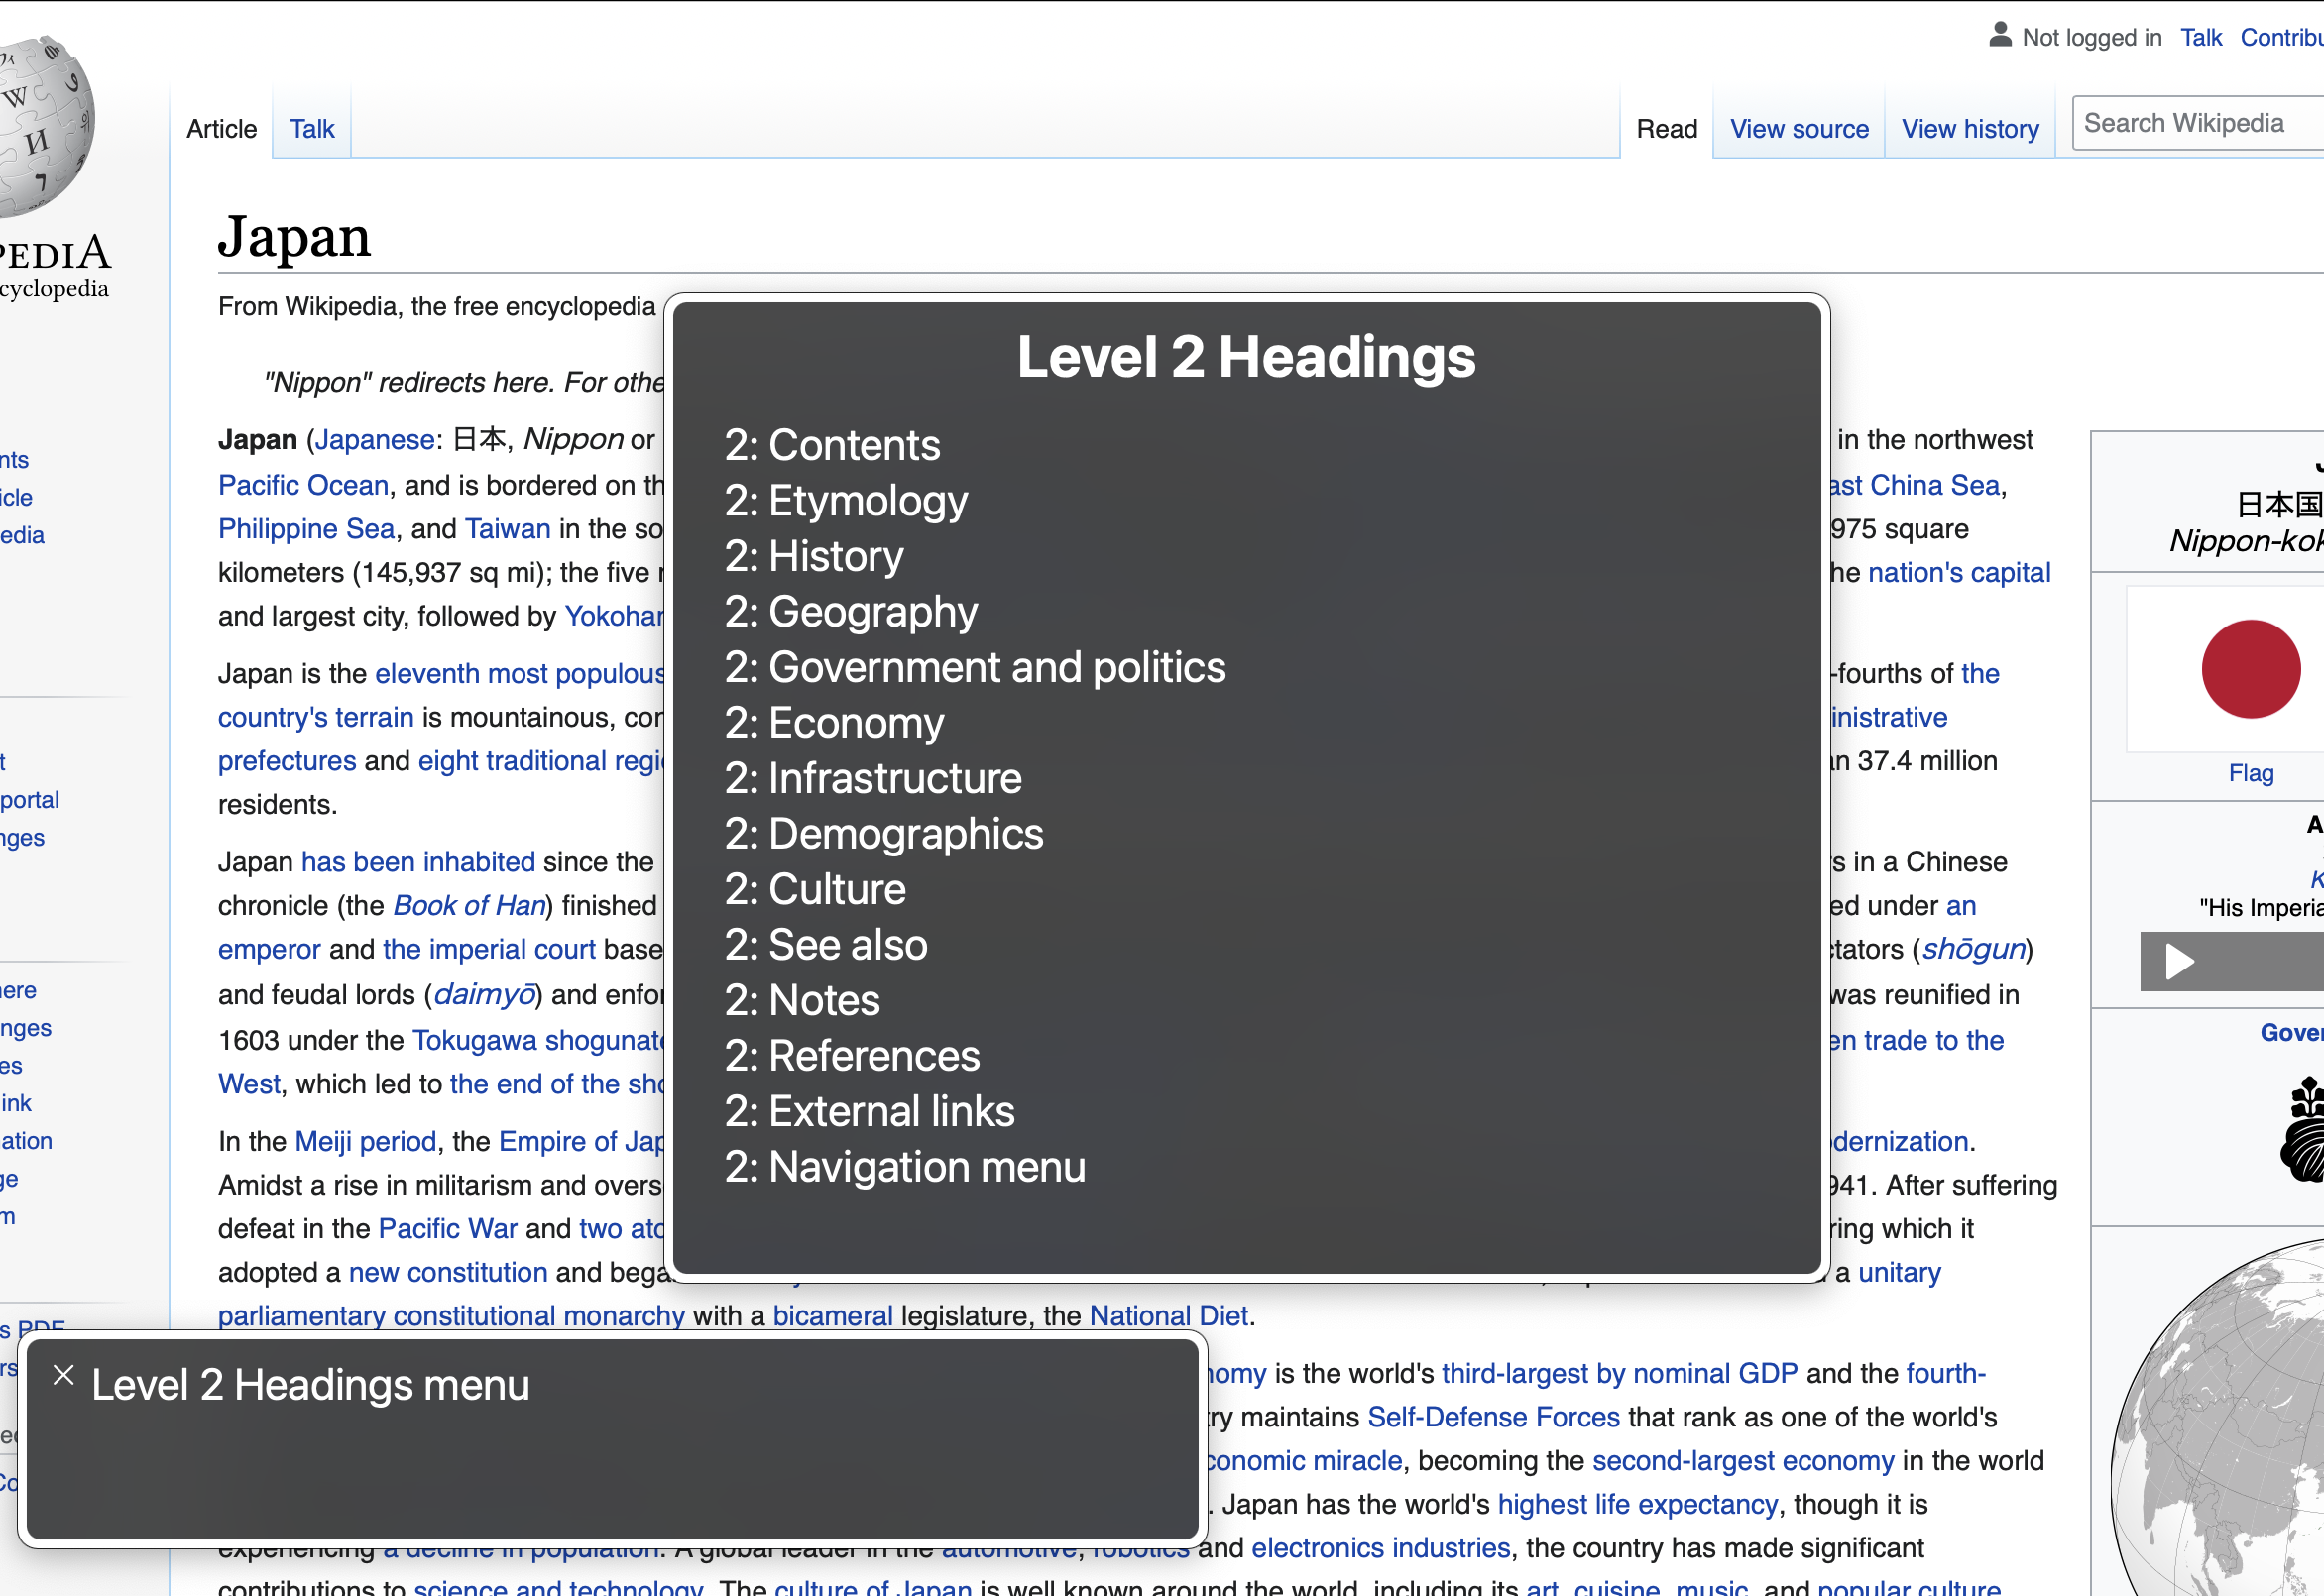Open eight traditional regions link
Screen dimensions: 2324x1596
click(541, 761)
